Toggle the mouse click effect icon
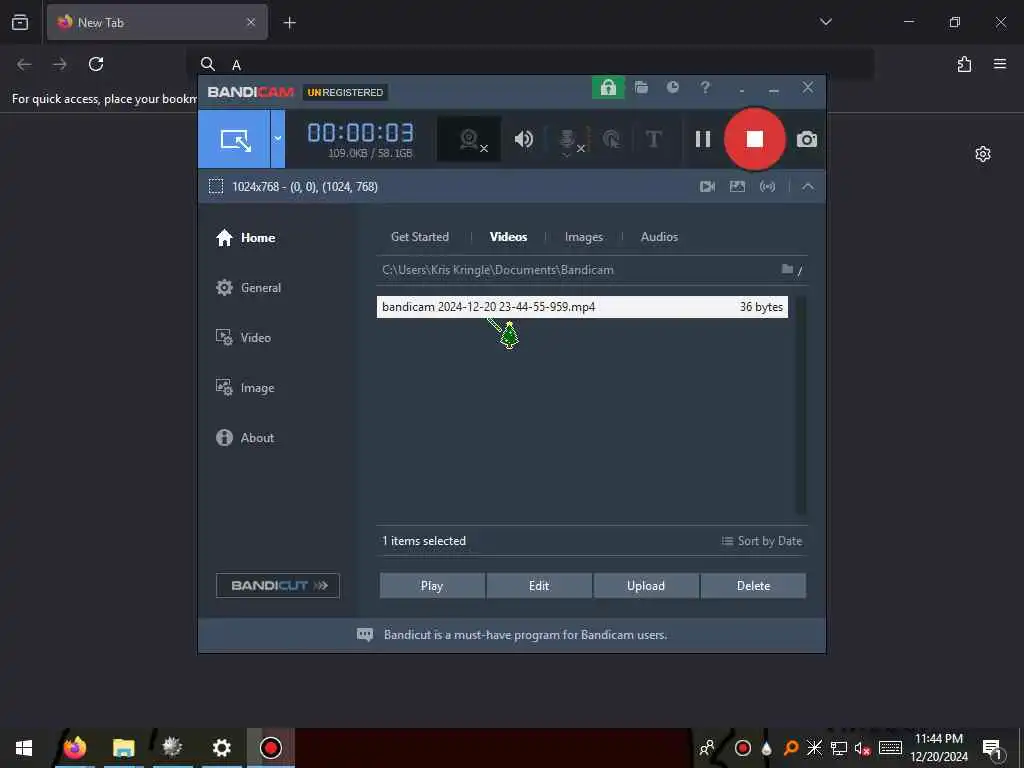The image size is (1024, 768). 611,139
